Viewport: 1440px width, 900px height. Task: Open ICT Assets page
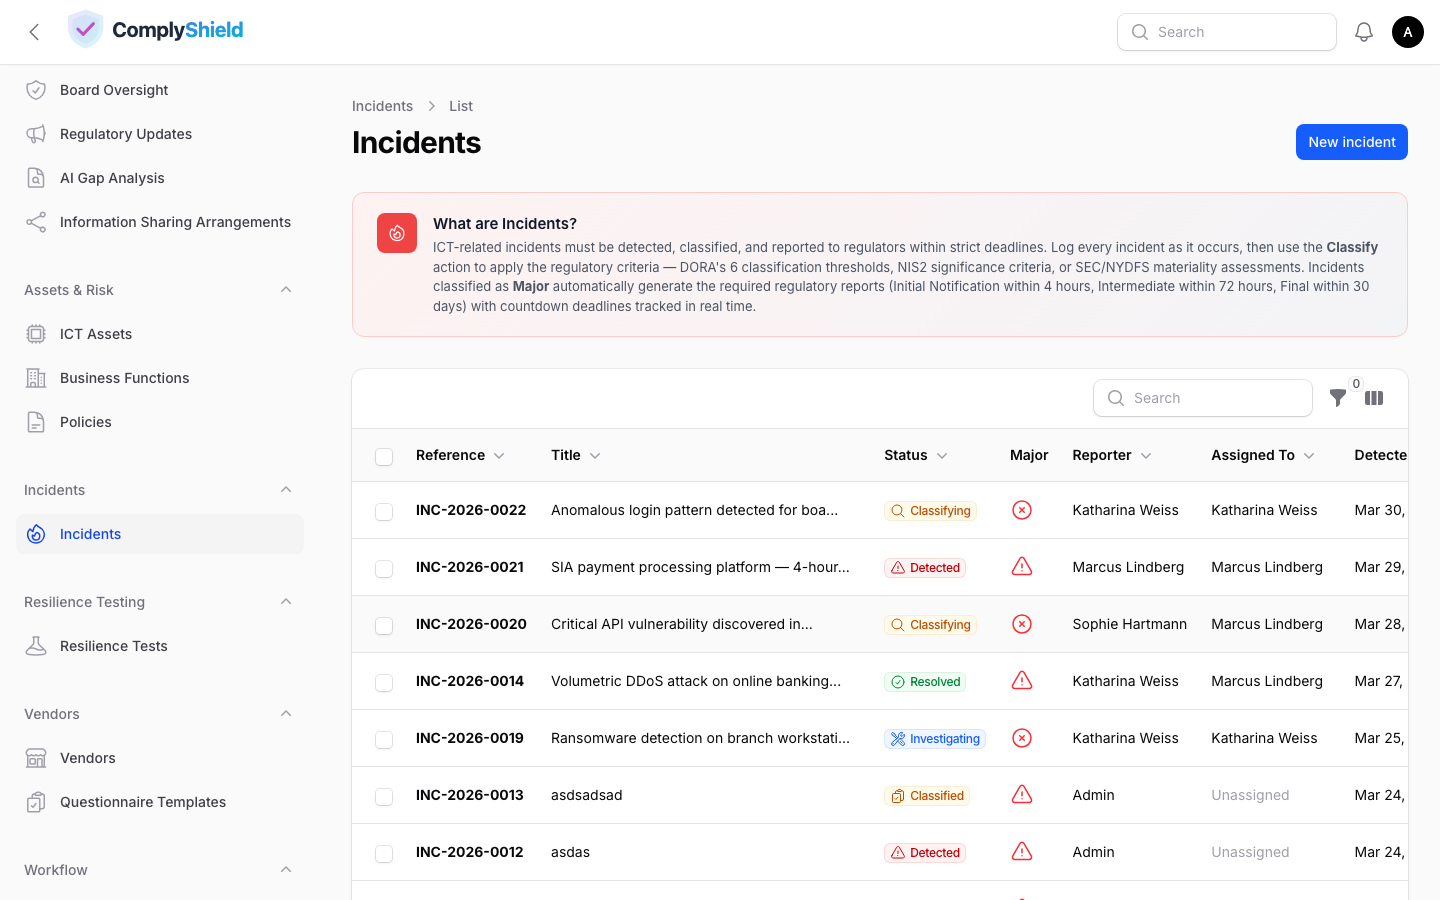coord(160,334)
